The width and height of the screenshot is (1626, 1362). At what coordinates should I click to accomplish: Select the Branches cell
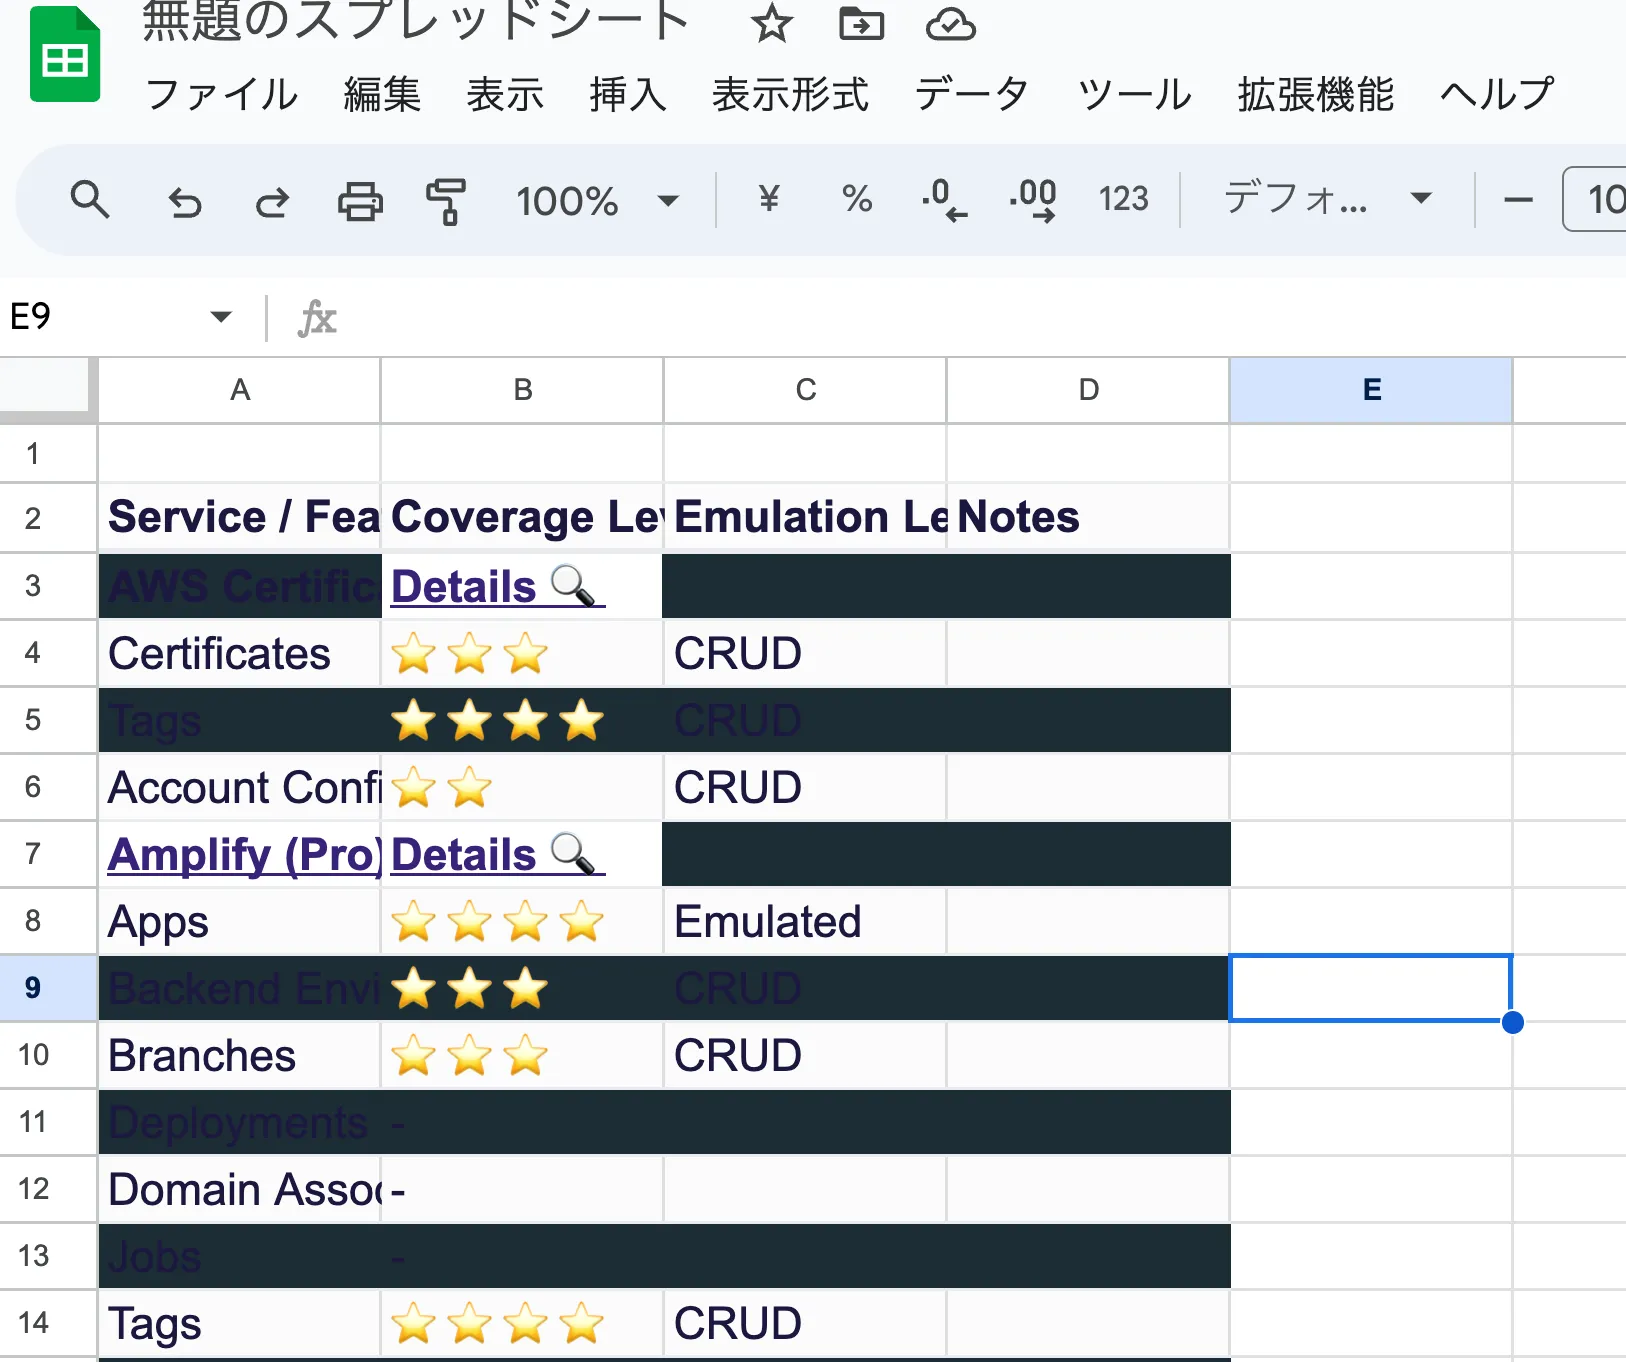pos(240,1055)
